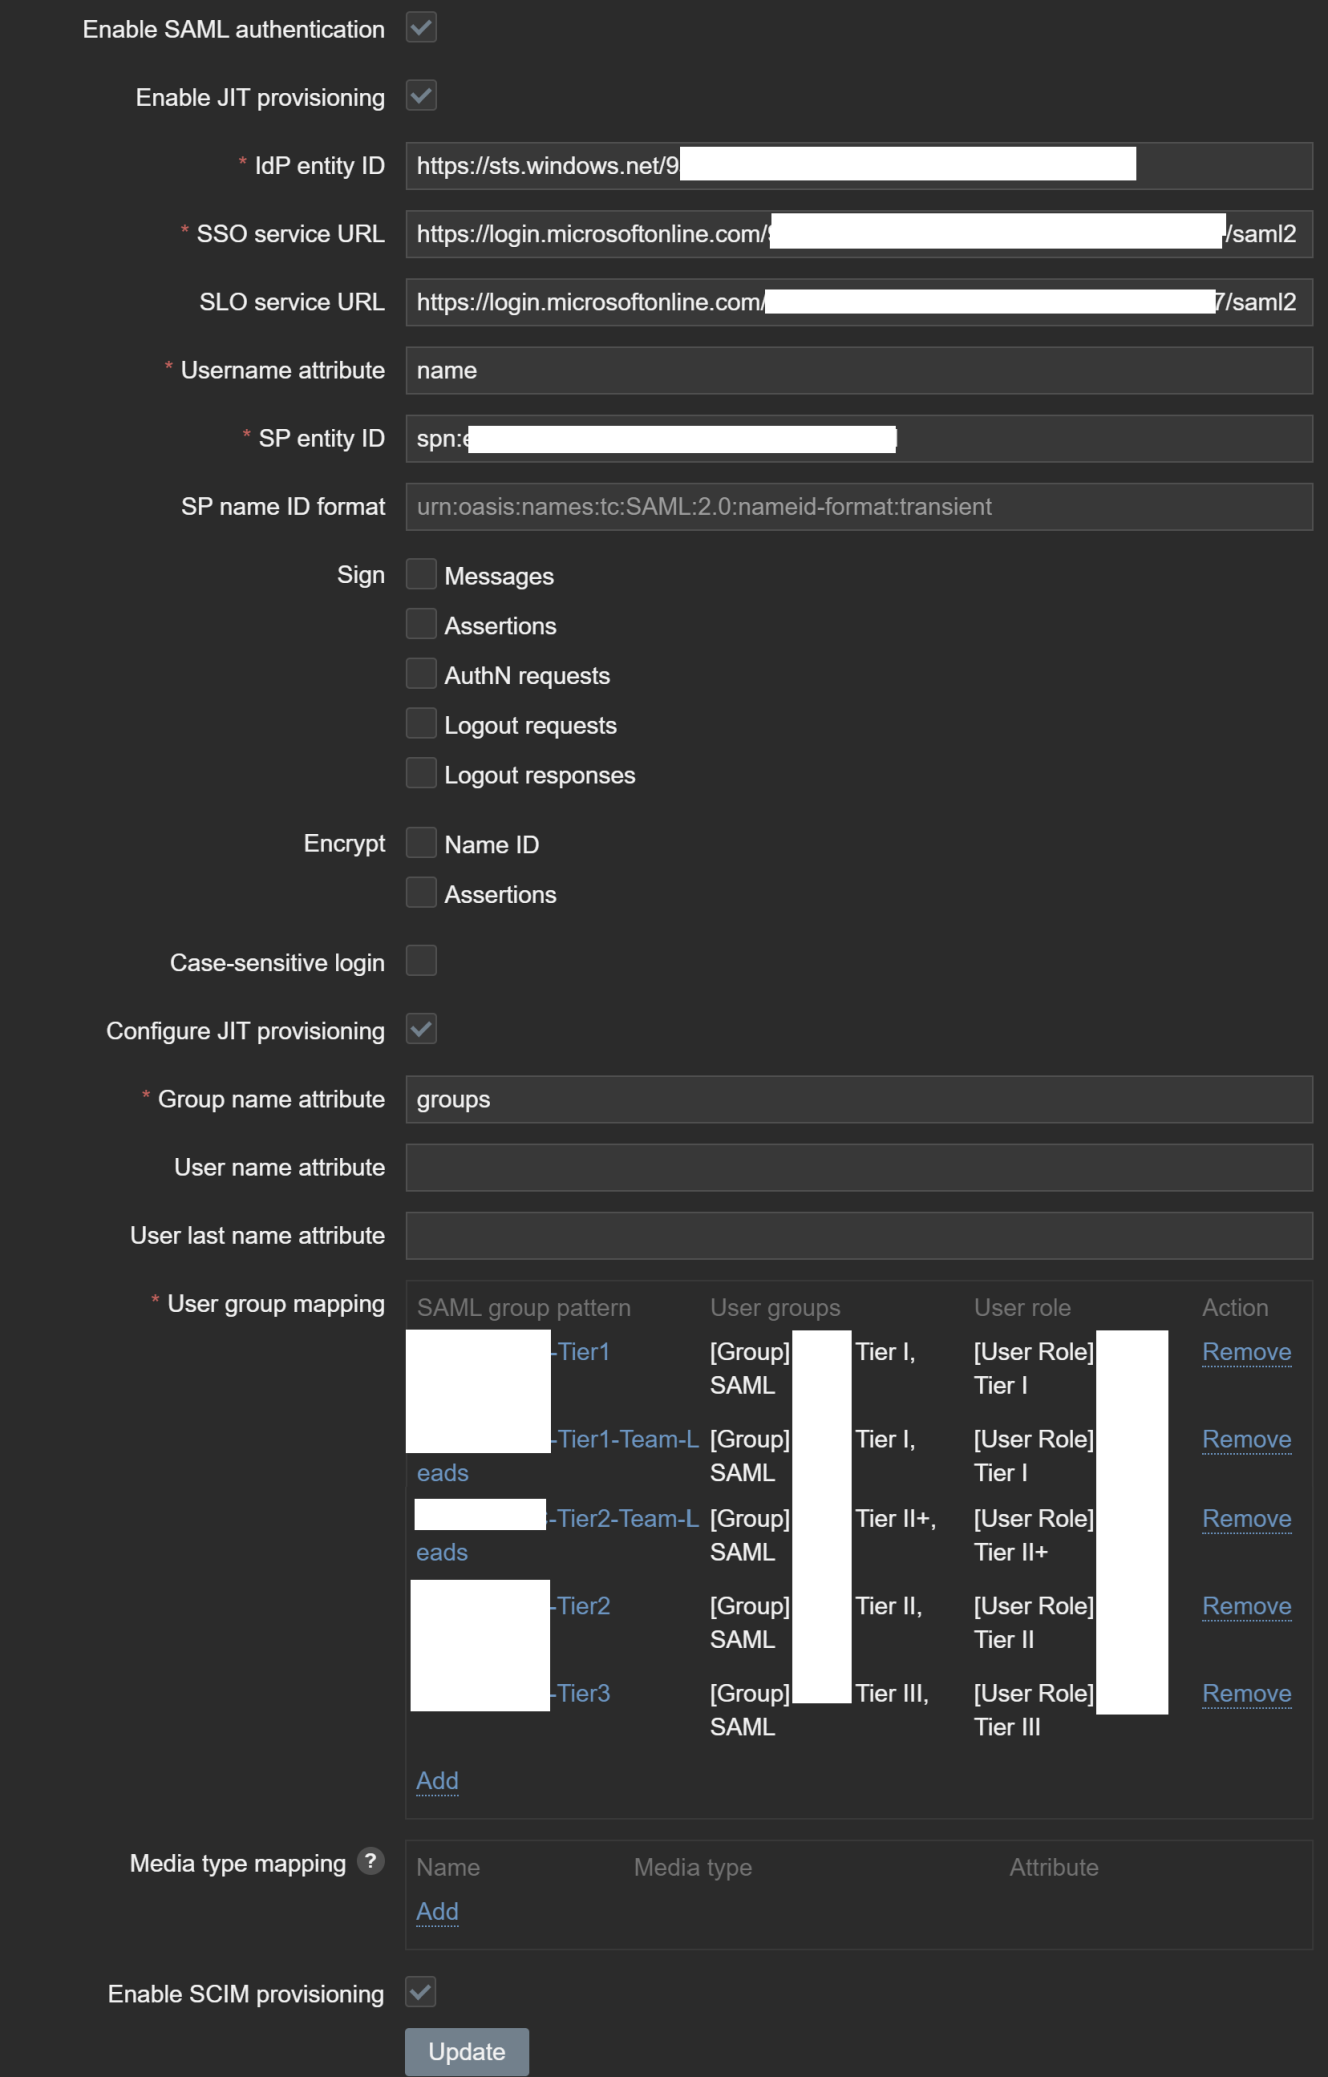Uncheck Configure JIT provisioning

421,1030
